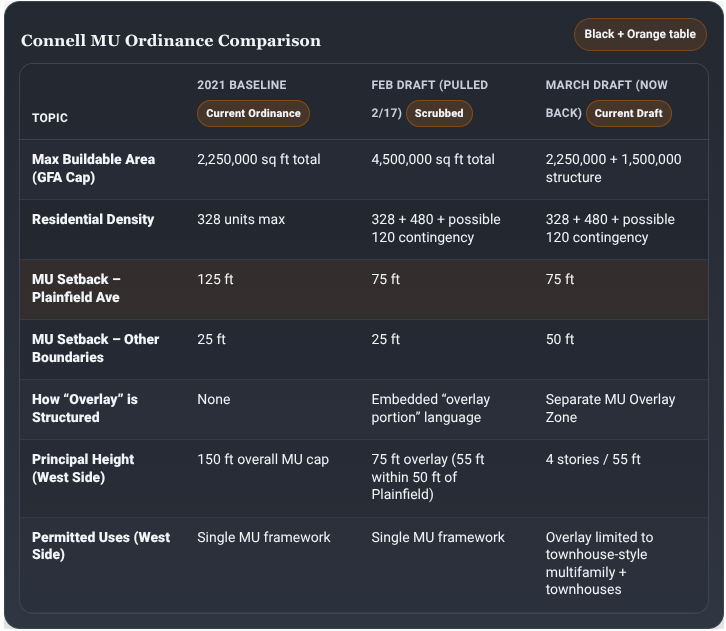
Task: Click the "4 stories / 55 ft" cell
Action: pyautogui.click(x=593, y=459)
